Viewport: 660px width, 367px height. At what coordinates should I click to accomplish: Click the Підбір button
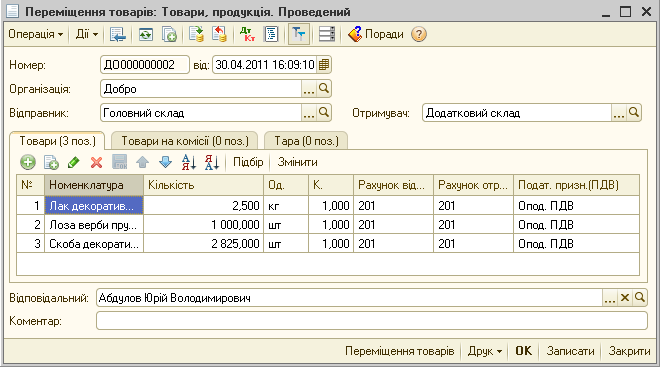(x=248, y=162)
